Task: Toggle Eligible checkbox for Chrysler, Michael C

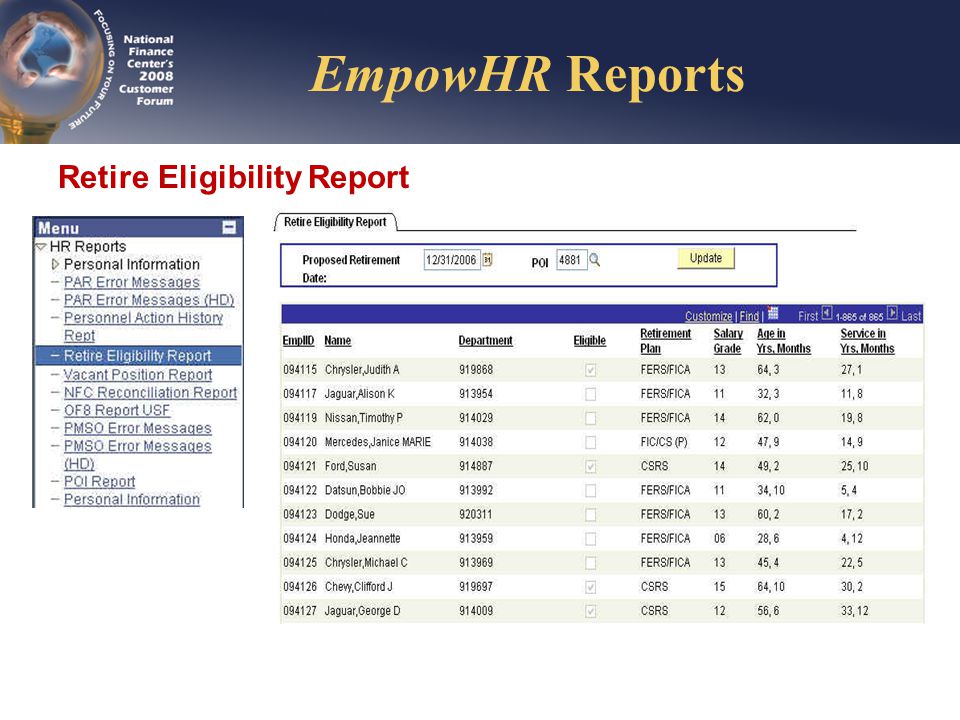Action: click(x=590, y=563)
